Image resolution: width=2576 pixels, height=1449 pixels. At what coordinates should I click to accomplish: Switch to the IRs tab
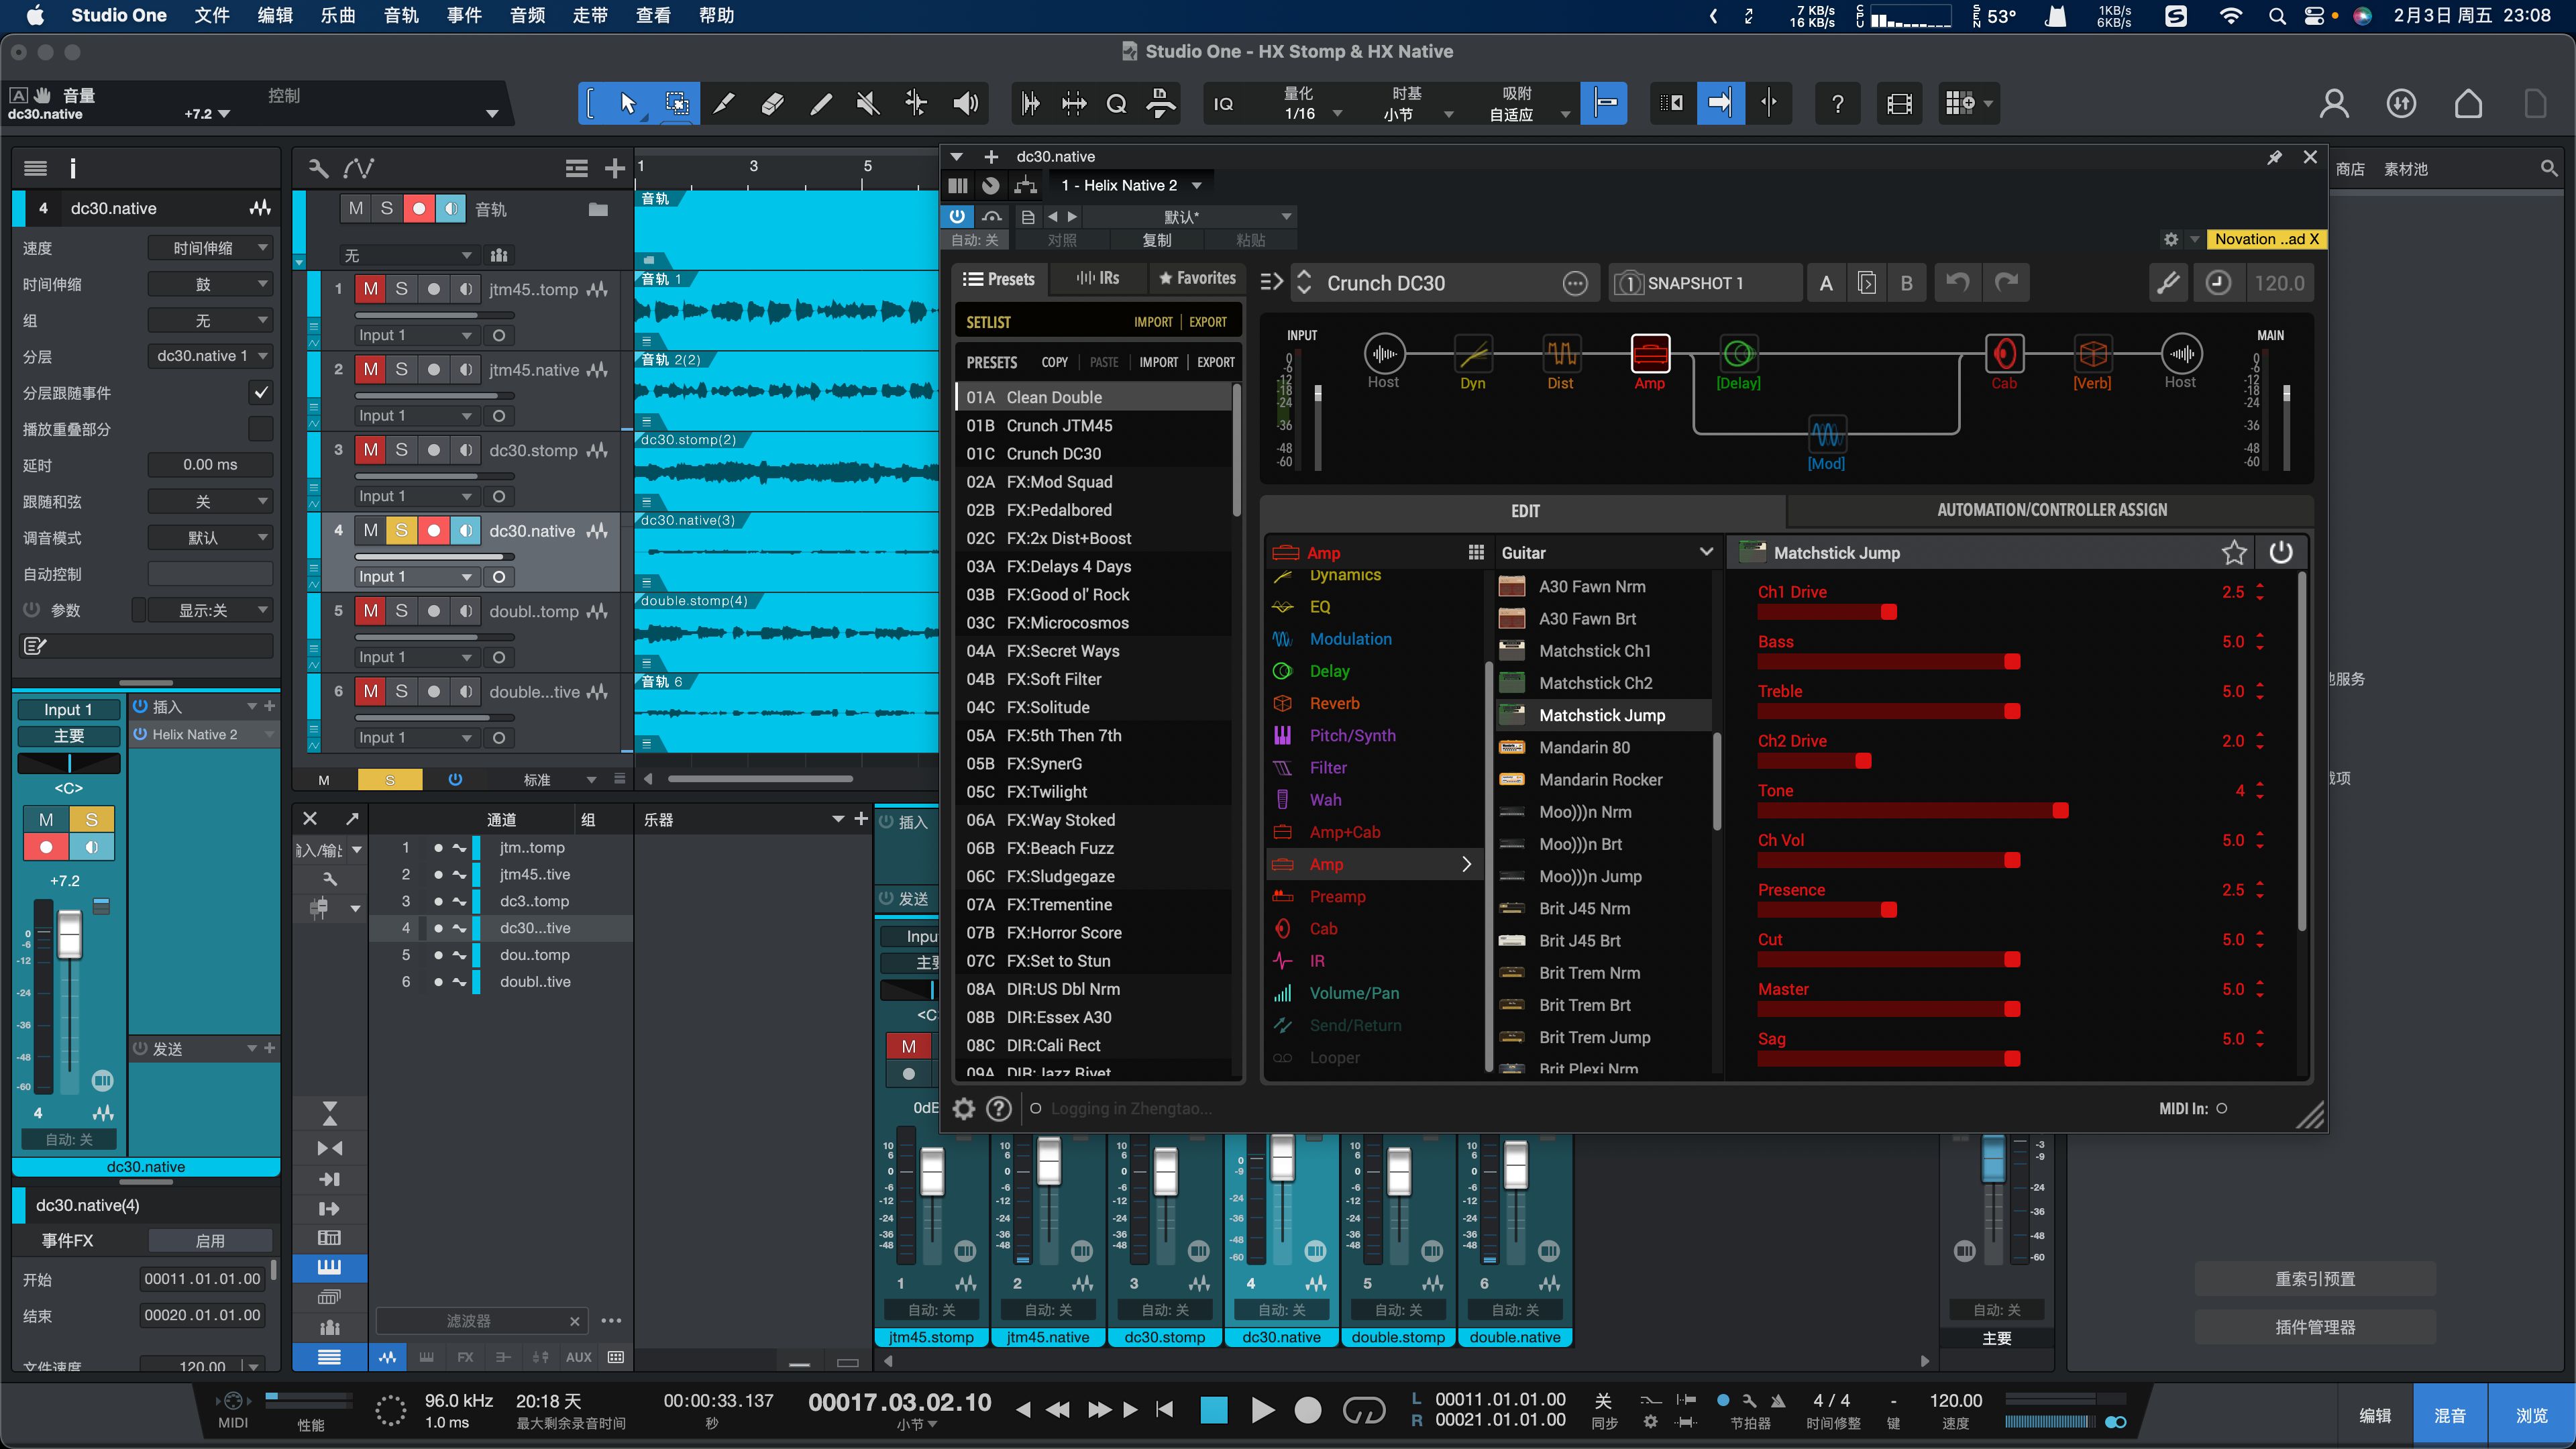tap(1098, 279)
